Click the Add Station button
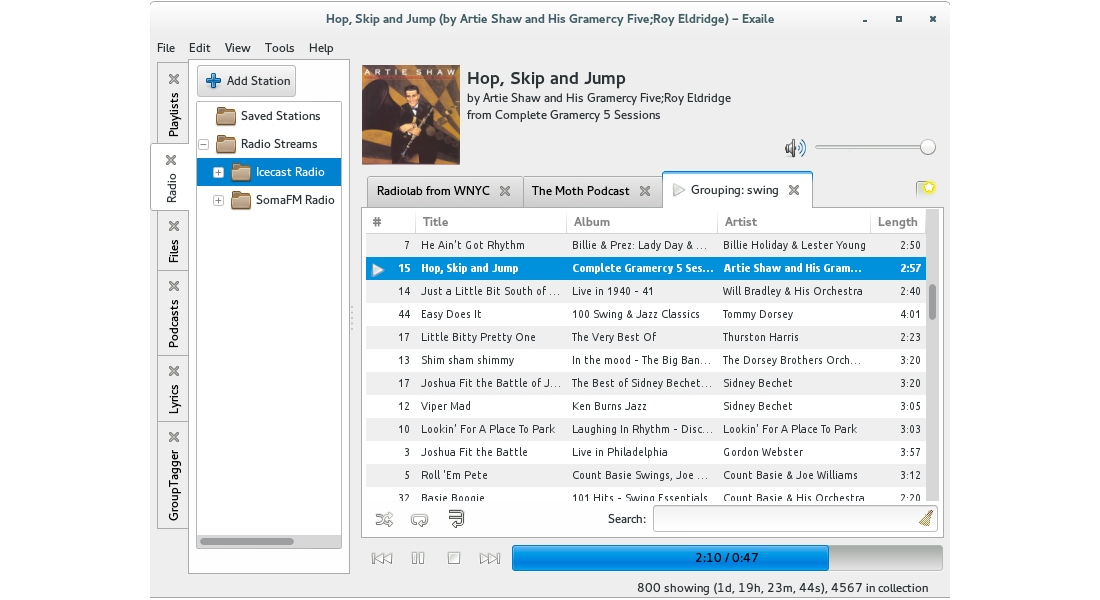 (x=246, y=81)
